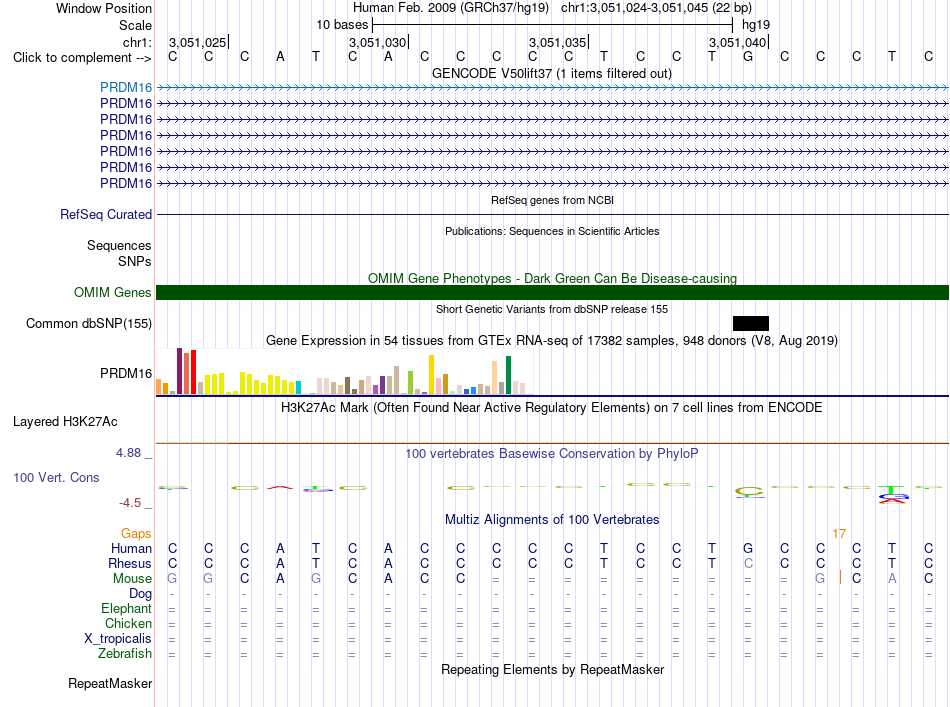The image size is (950, 707).
Task: Click the GENCODE V50lift37 track title
Action: click(551, 73)
